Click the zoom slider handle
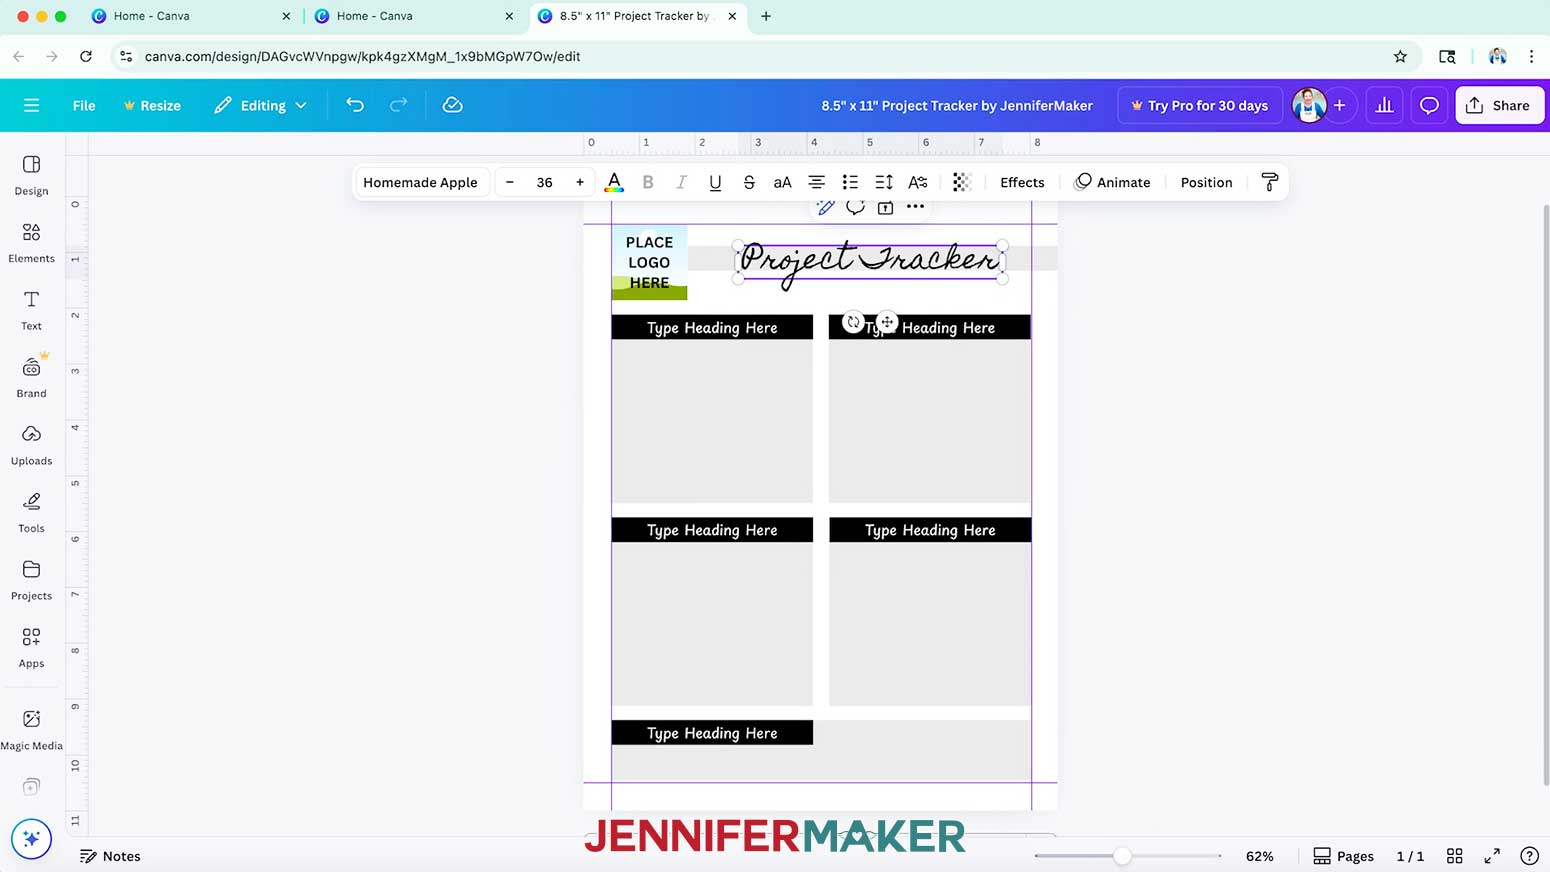The width and height of the screenshot is (1550, 872). coord(1122,856)
